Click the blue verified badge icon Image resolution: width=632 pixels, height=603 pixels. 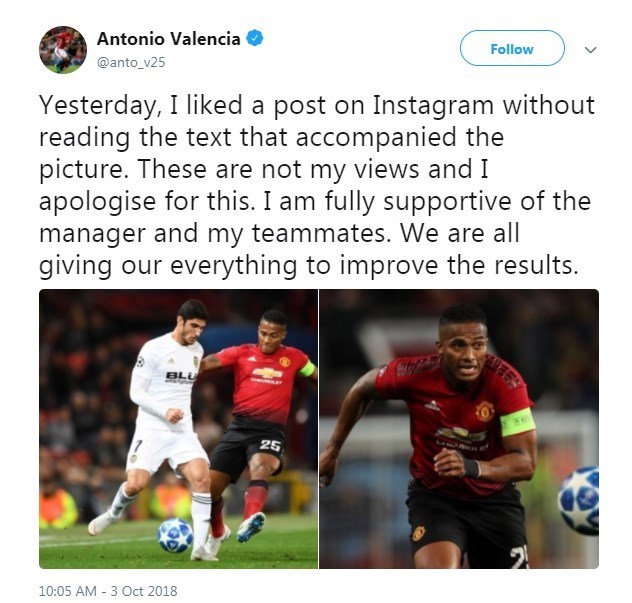tap(255, 38)
